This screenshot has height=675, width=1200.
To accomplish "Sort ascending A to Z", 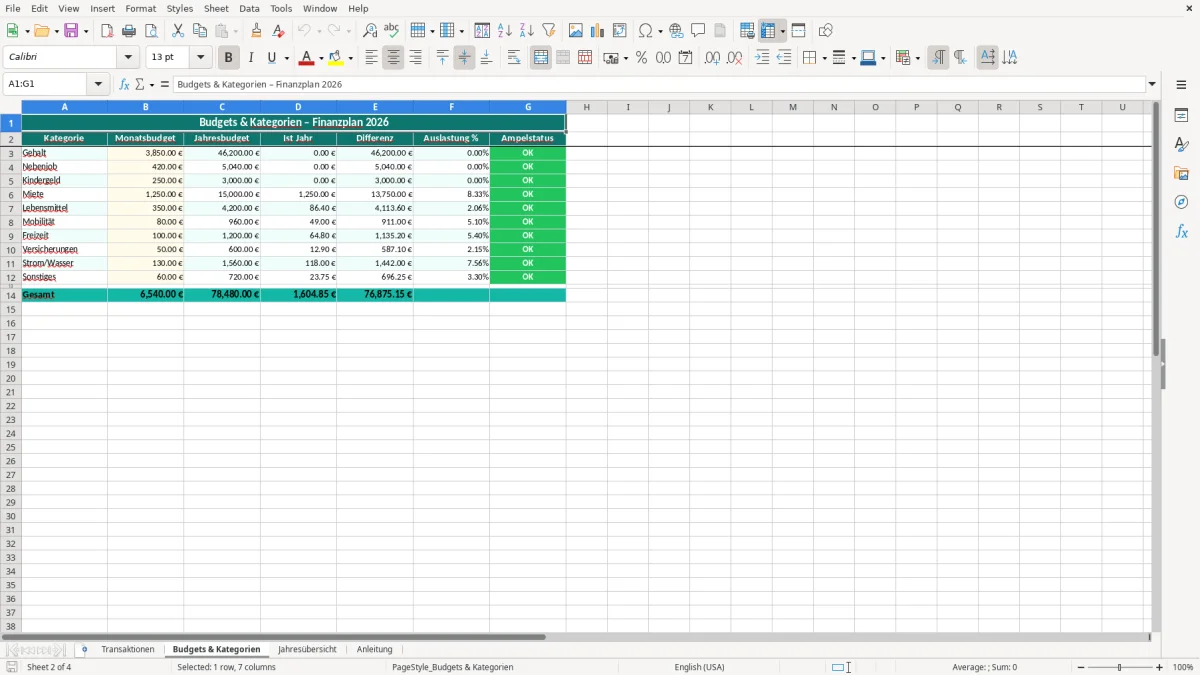I will tap(505, 31).
